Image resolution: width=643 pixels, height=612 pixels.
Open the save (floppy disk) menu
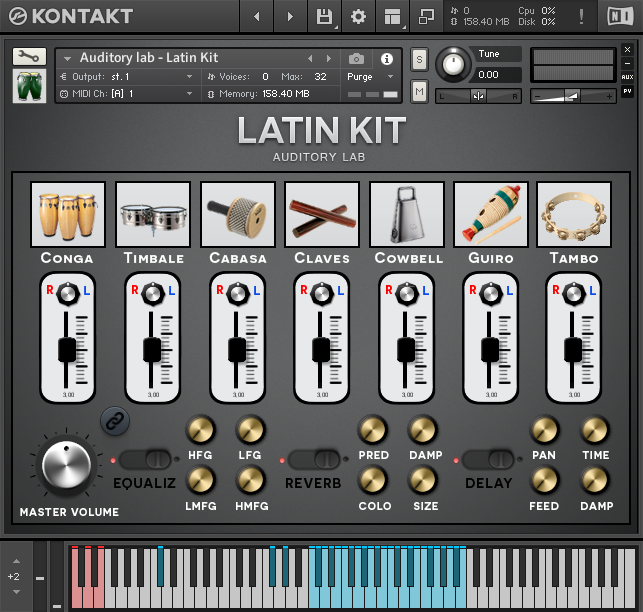(x=324, y=17)
